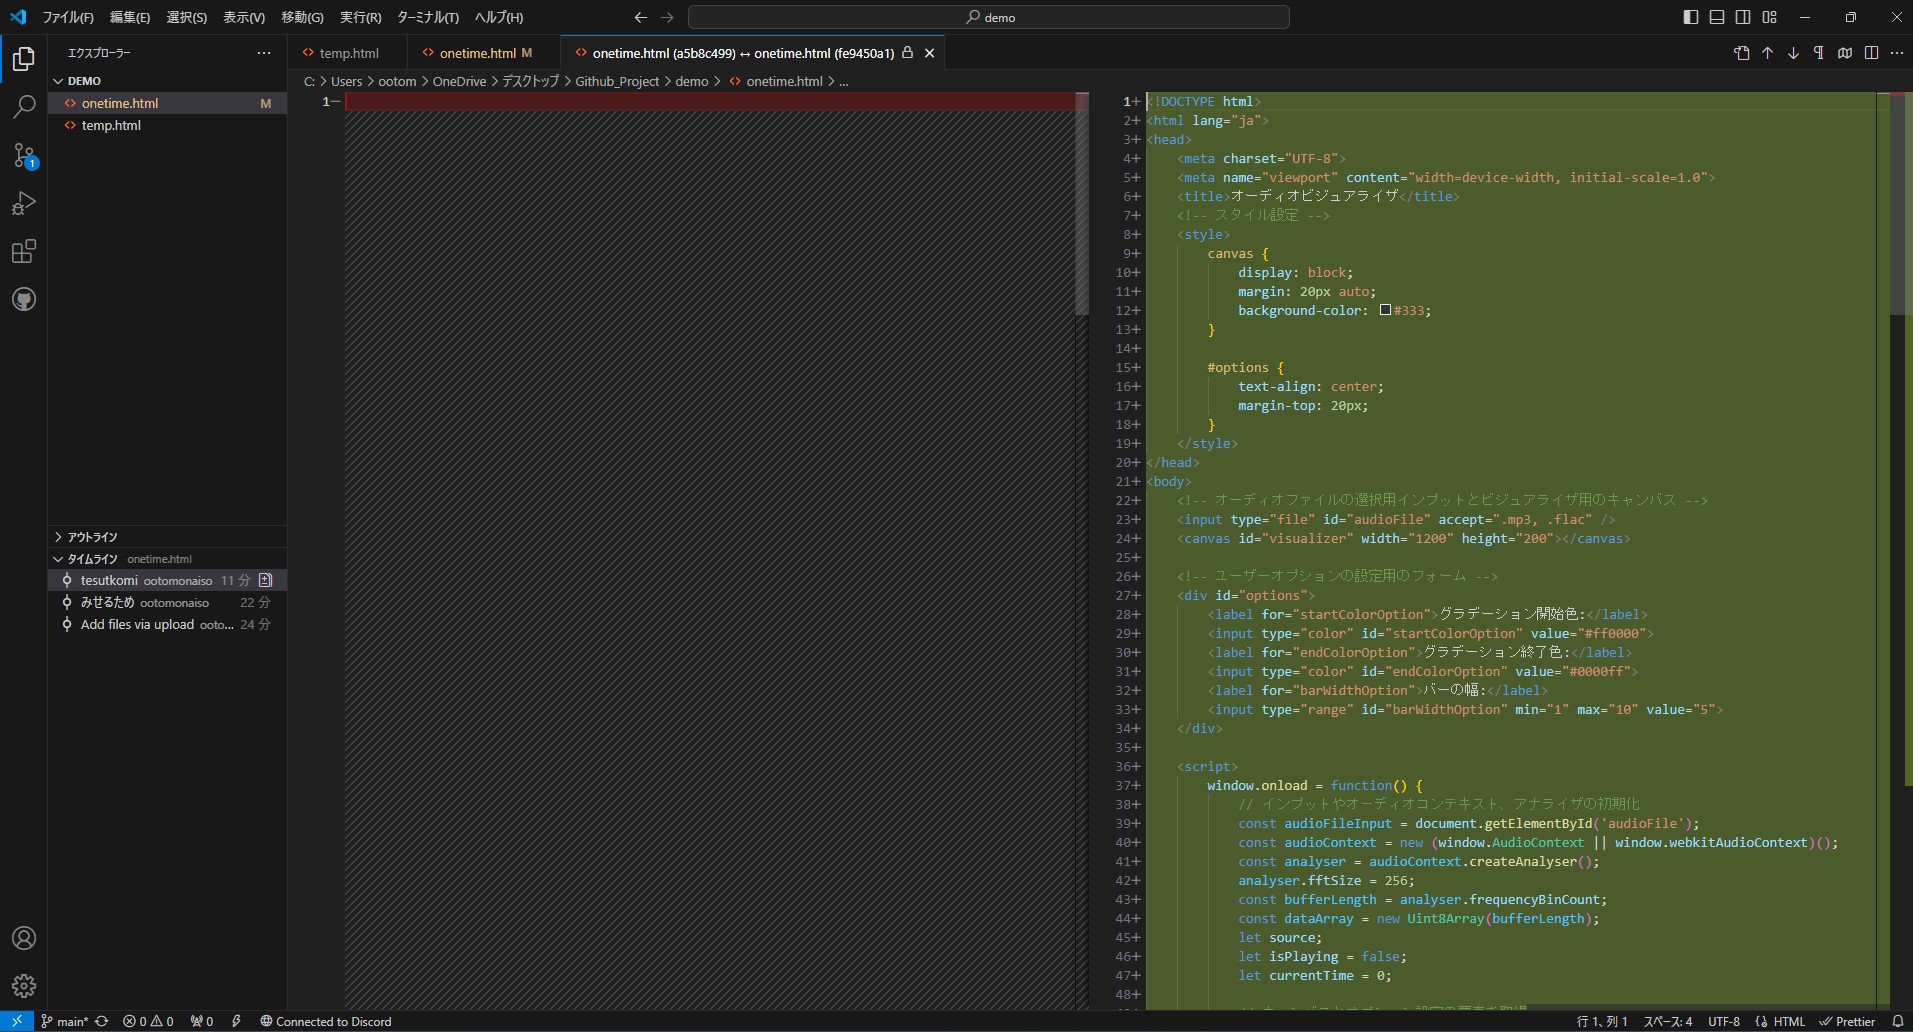Open the GitHub icon in activity bar

[x=24, y=299]
